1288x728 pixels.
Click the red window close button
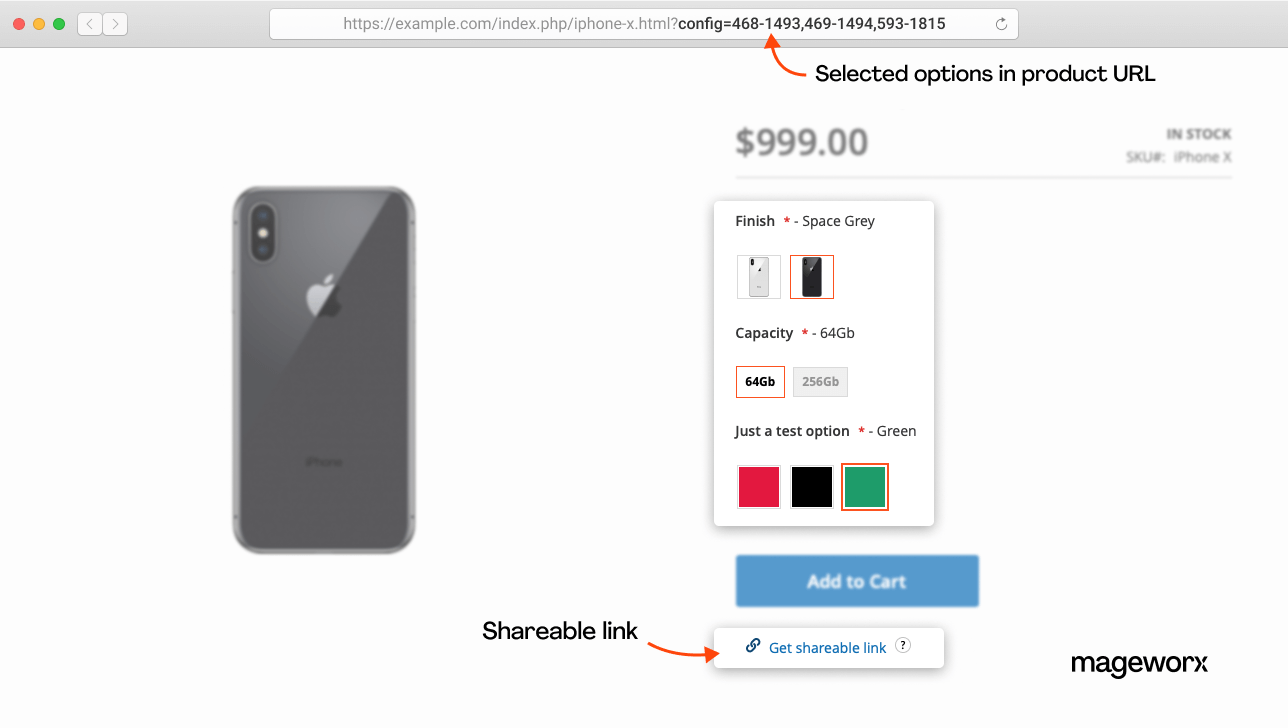19,24
